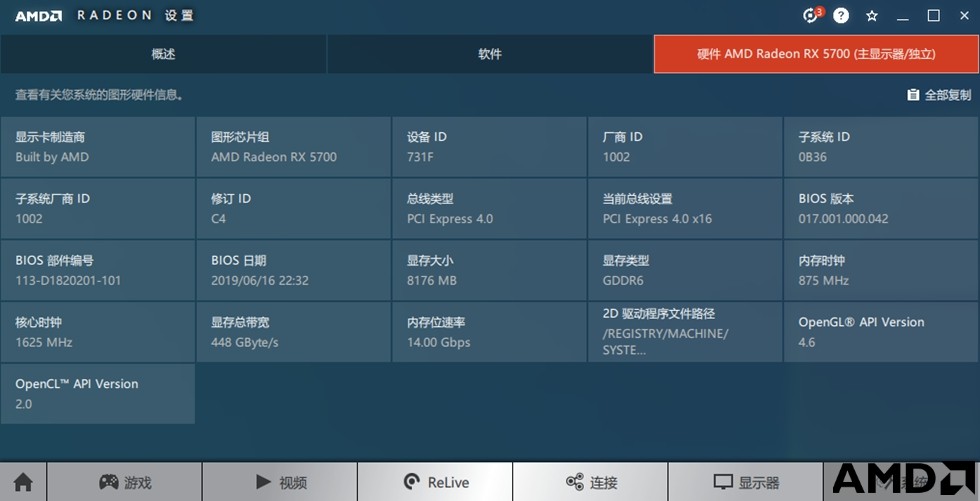Select the 子系统厂商 ID tile

pos(98,208)
